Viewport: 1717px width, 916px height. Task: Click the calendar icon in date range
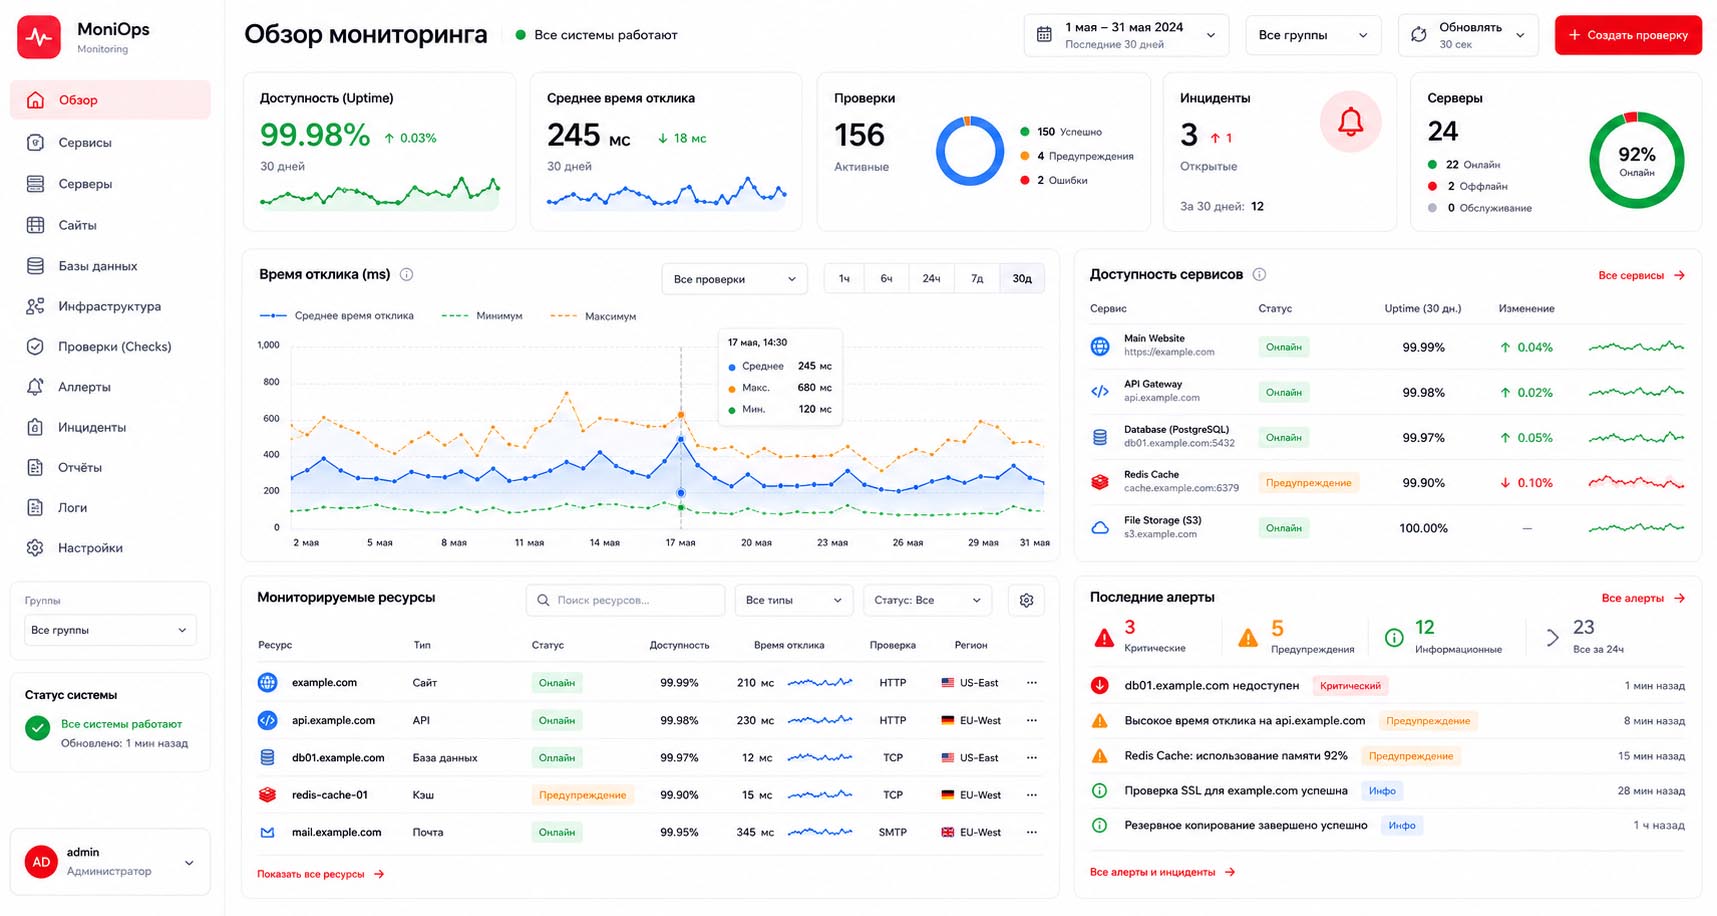1044,35
